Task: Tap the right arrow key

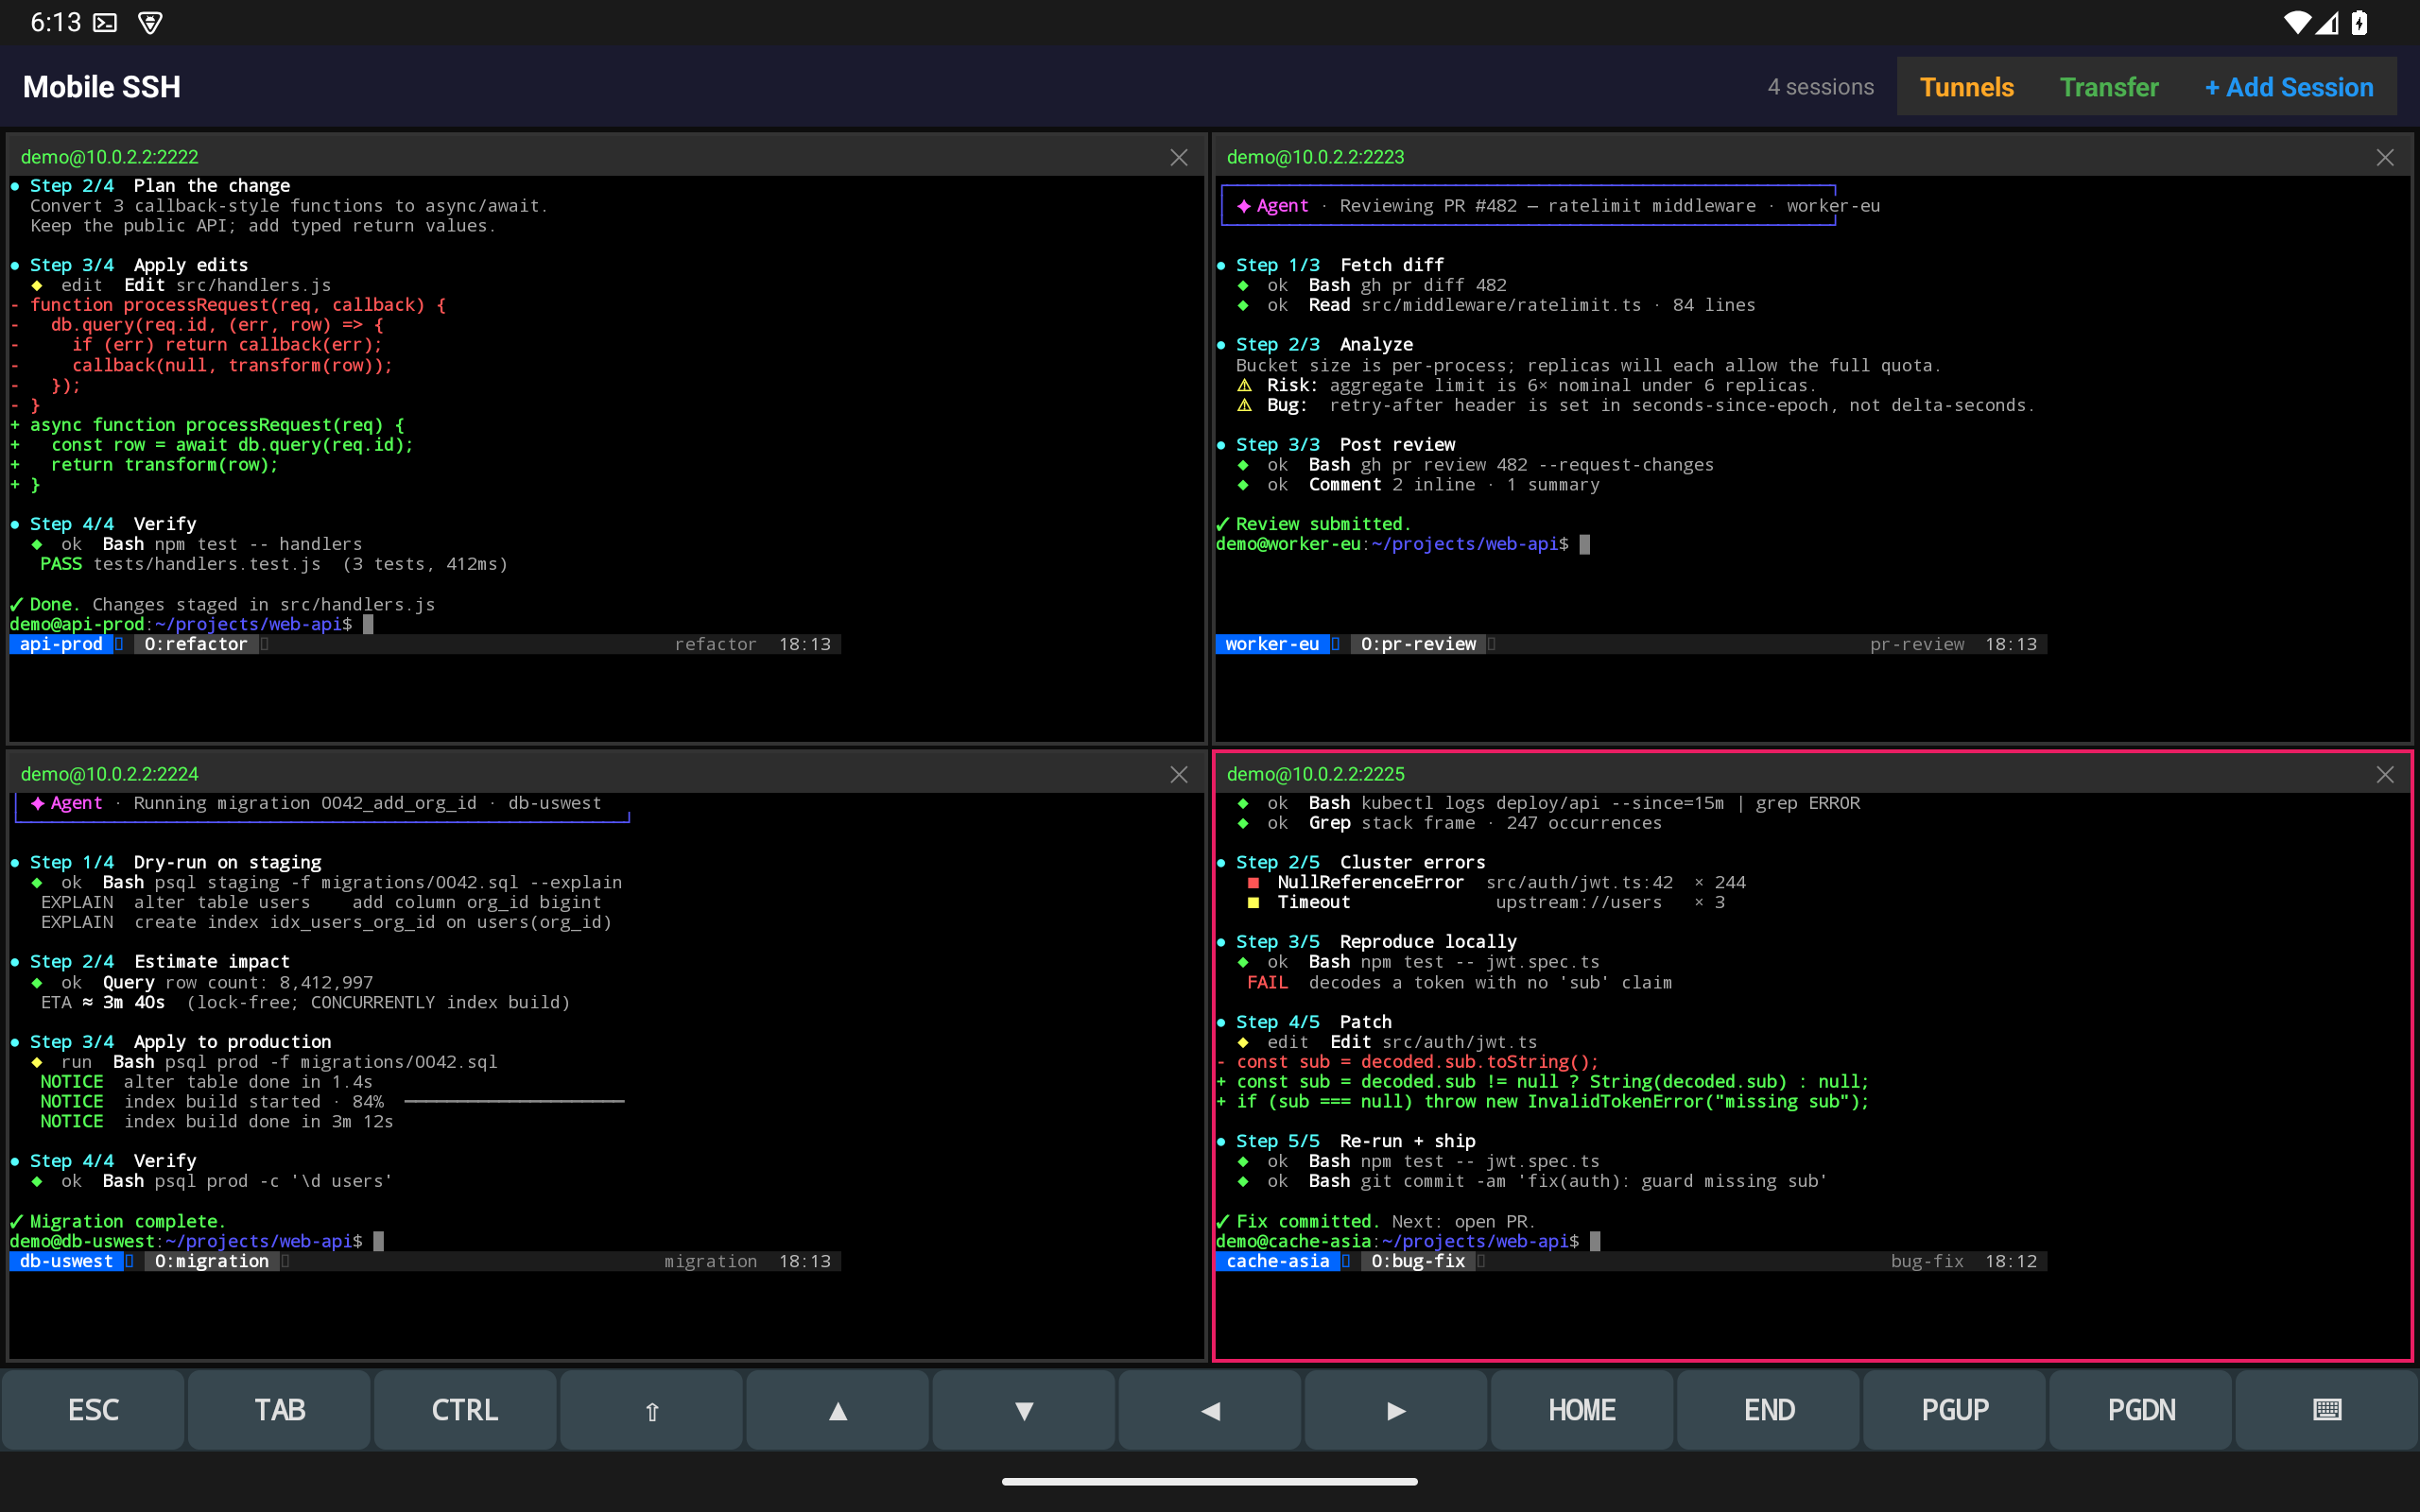Action: pos(1396,1410)
